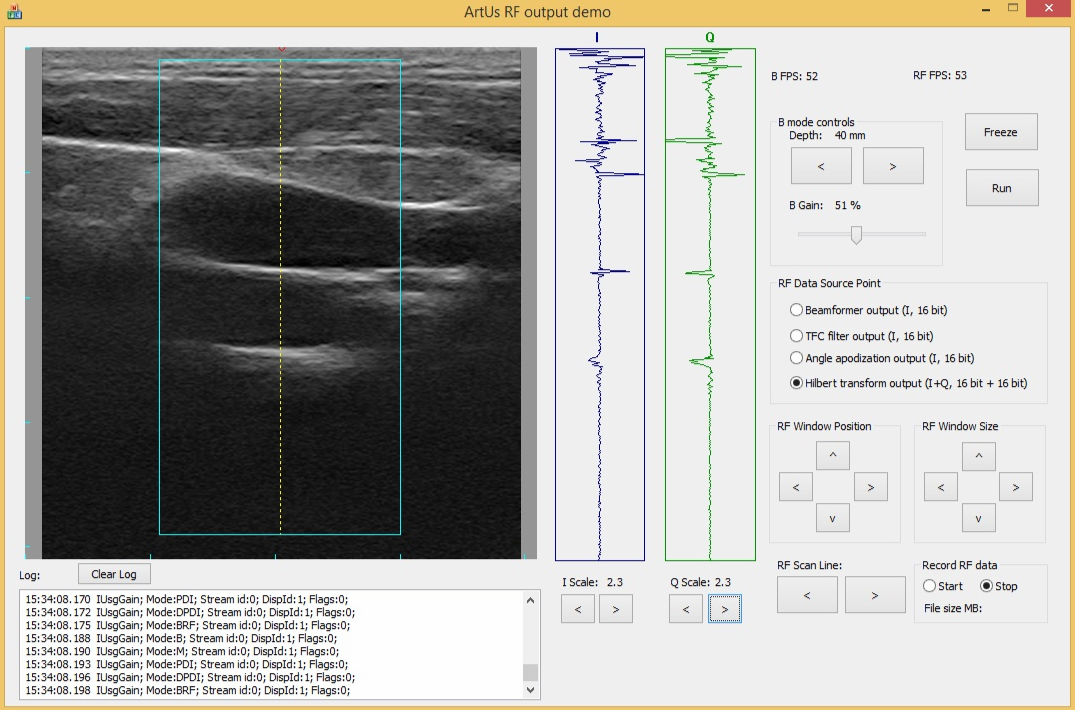Move RF window position left

795,487
